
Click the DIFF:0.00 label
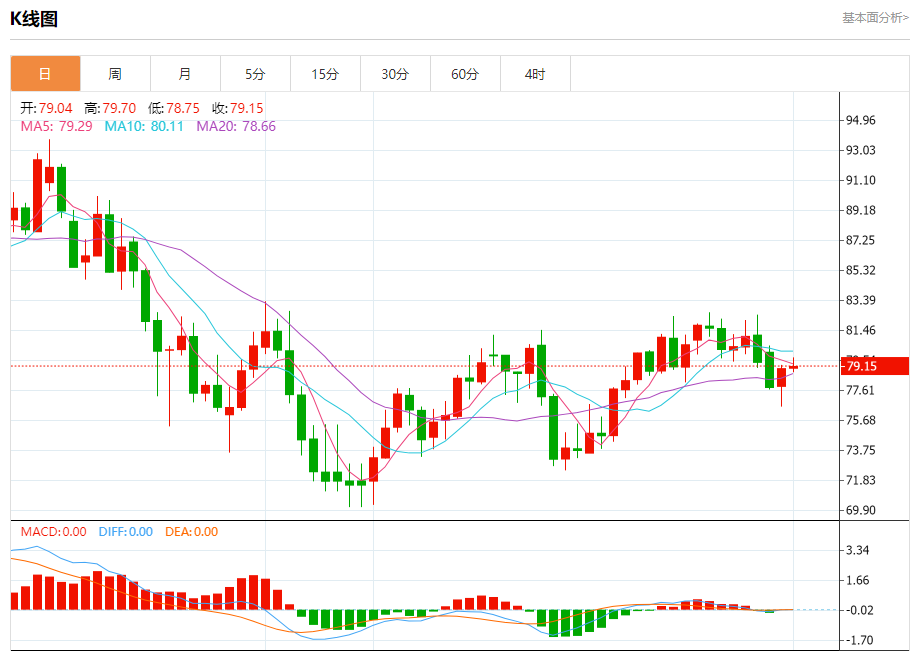tap(125, 532)
